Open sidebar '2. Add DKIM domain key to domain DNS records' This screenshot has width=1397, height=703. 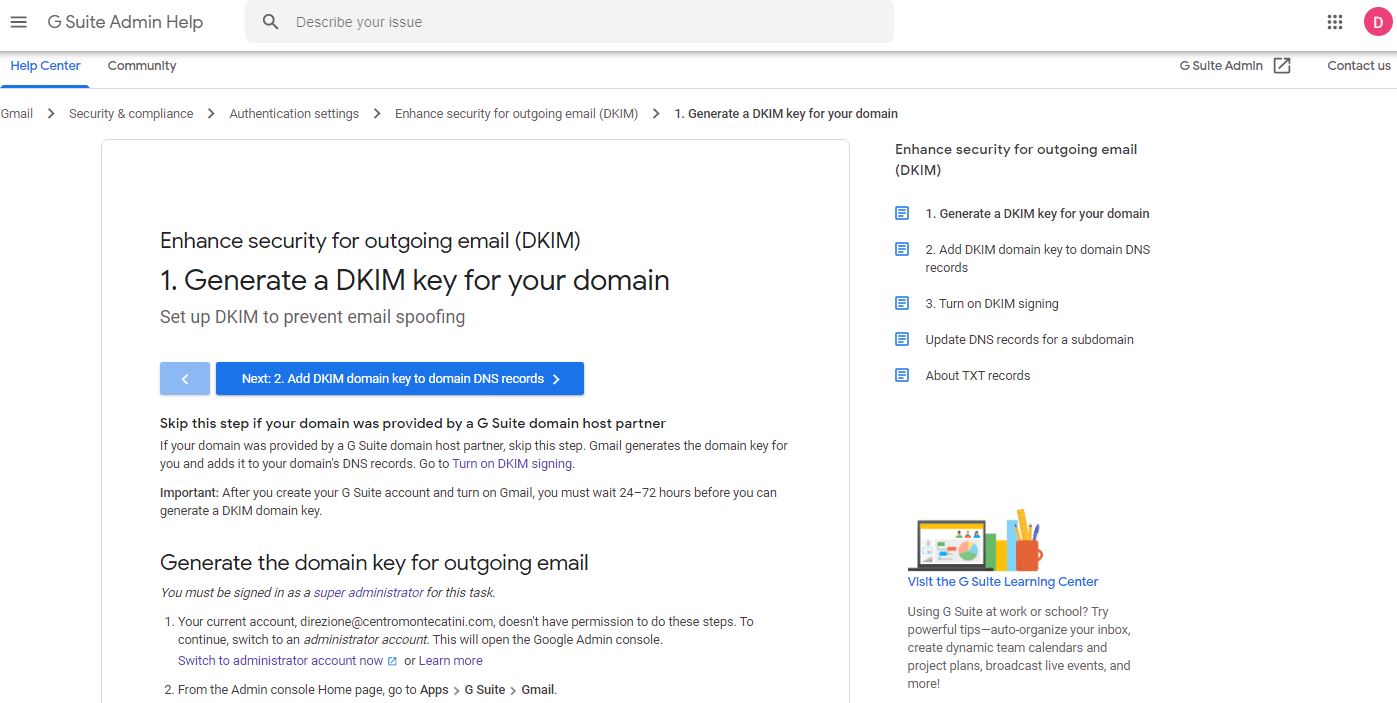[1037, 258]
